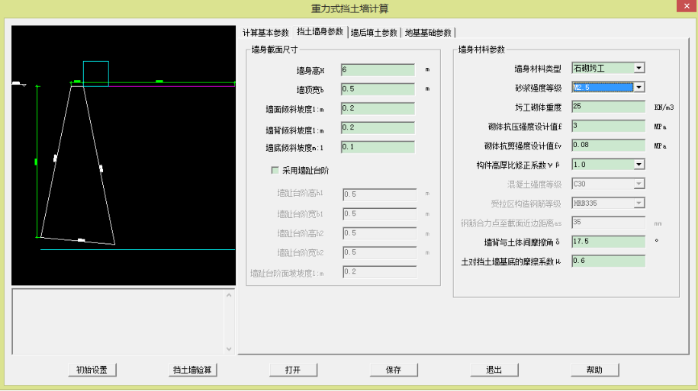Viewport: 698px width, 391px height.
Task: Open the 受拉区构造钢筋等级 HRB335 dropdown
Action: coord(639,203)
